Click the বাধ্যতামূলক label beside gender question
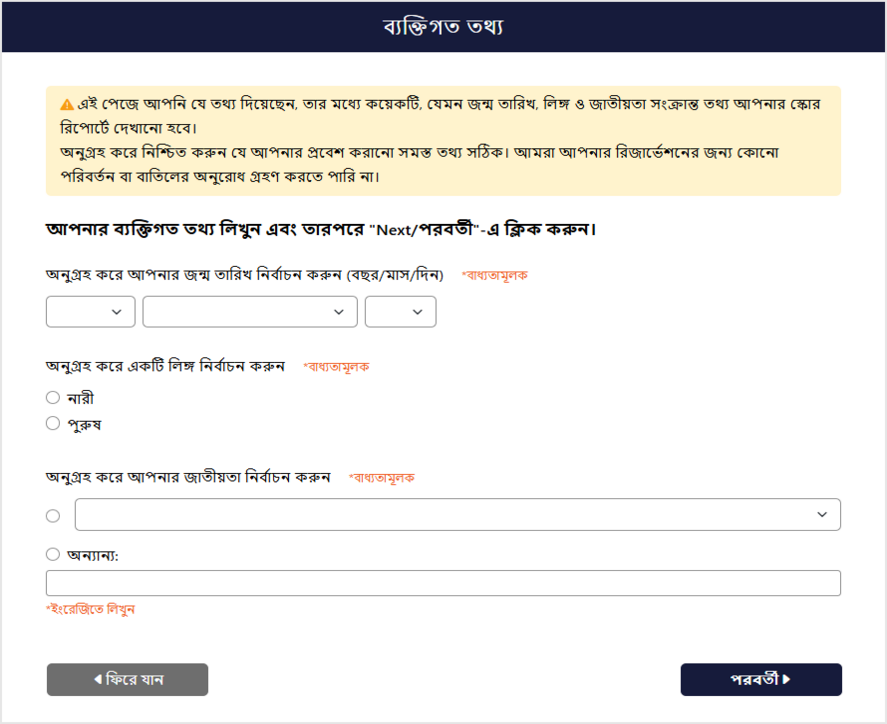 pos(336,367)
